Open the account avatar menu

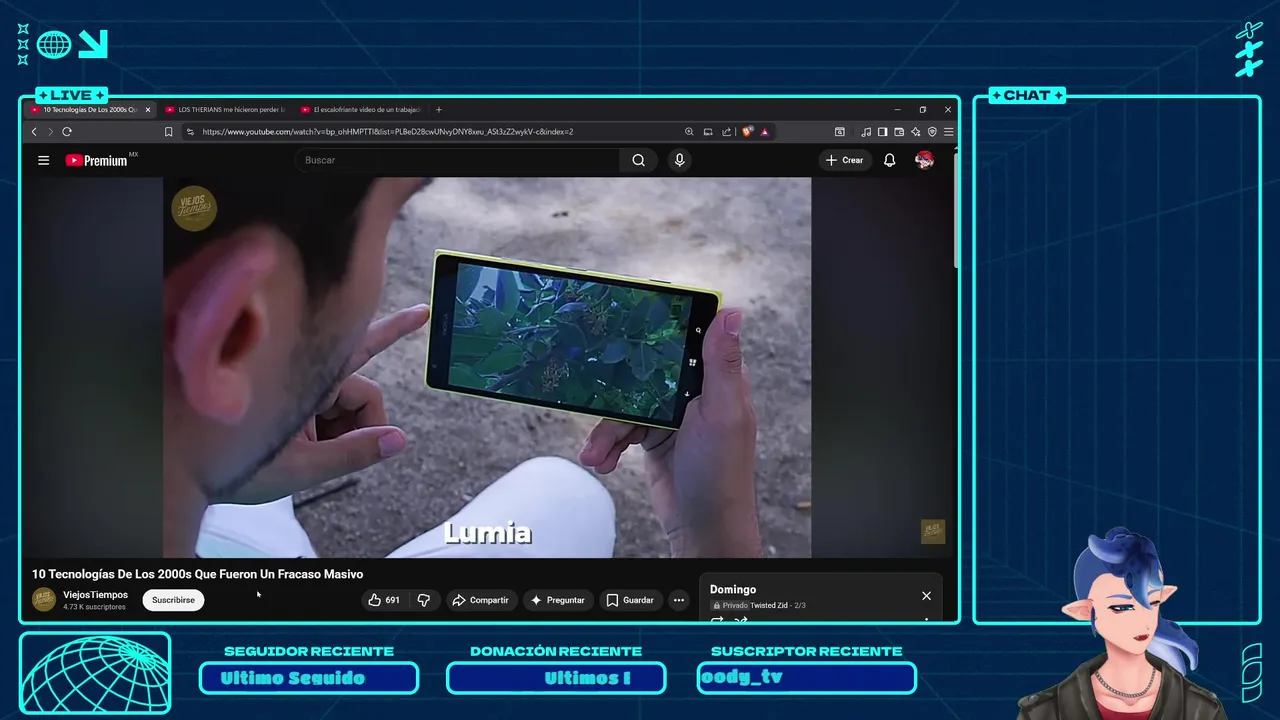(x=924, y=160)
